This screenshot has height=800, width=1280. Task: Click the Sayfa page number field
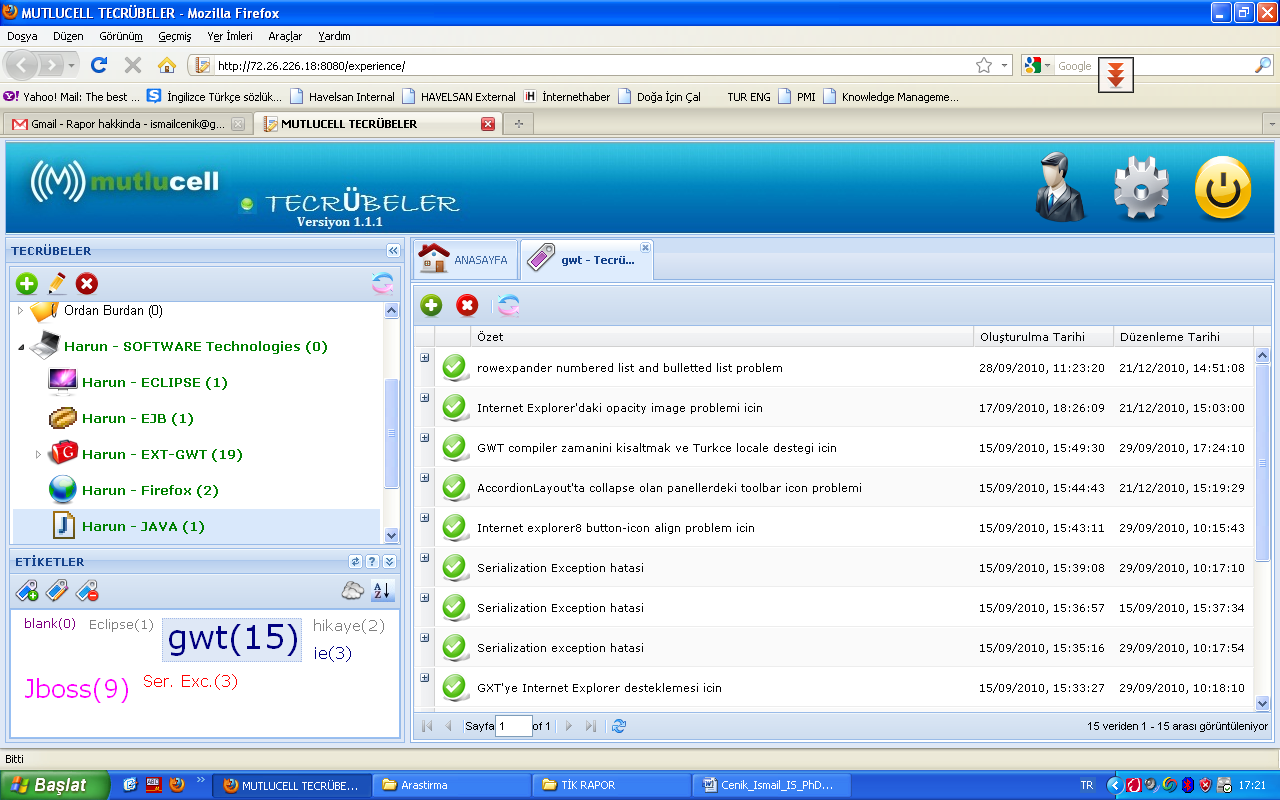(514, 726)
